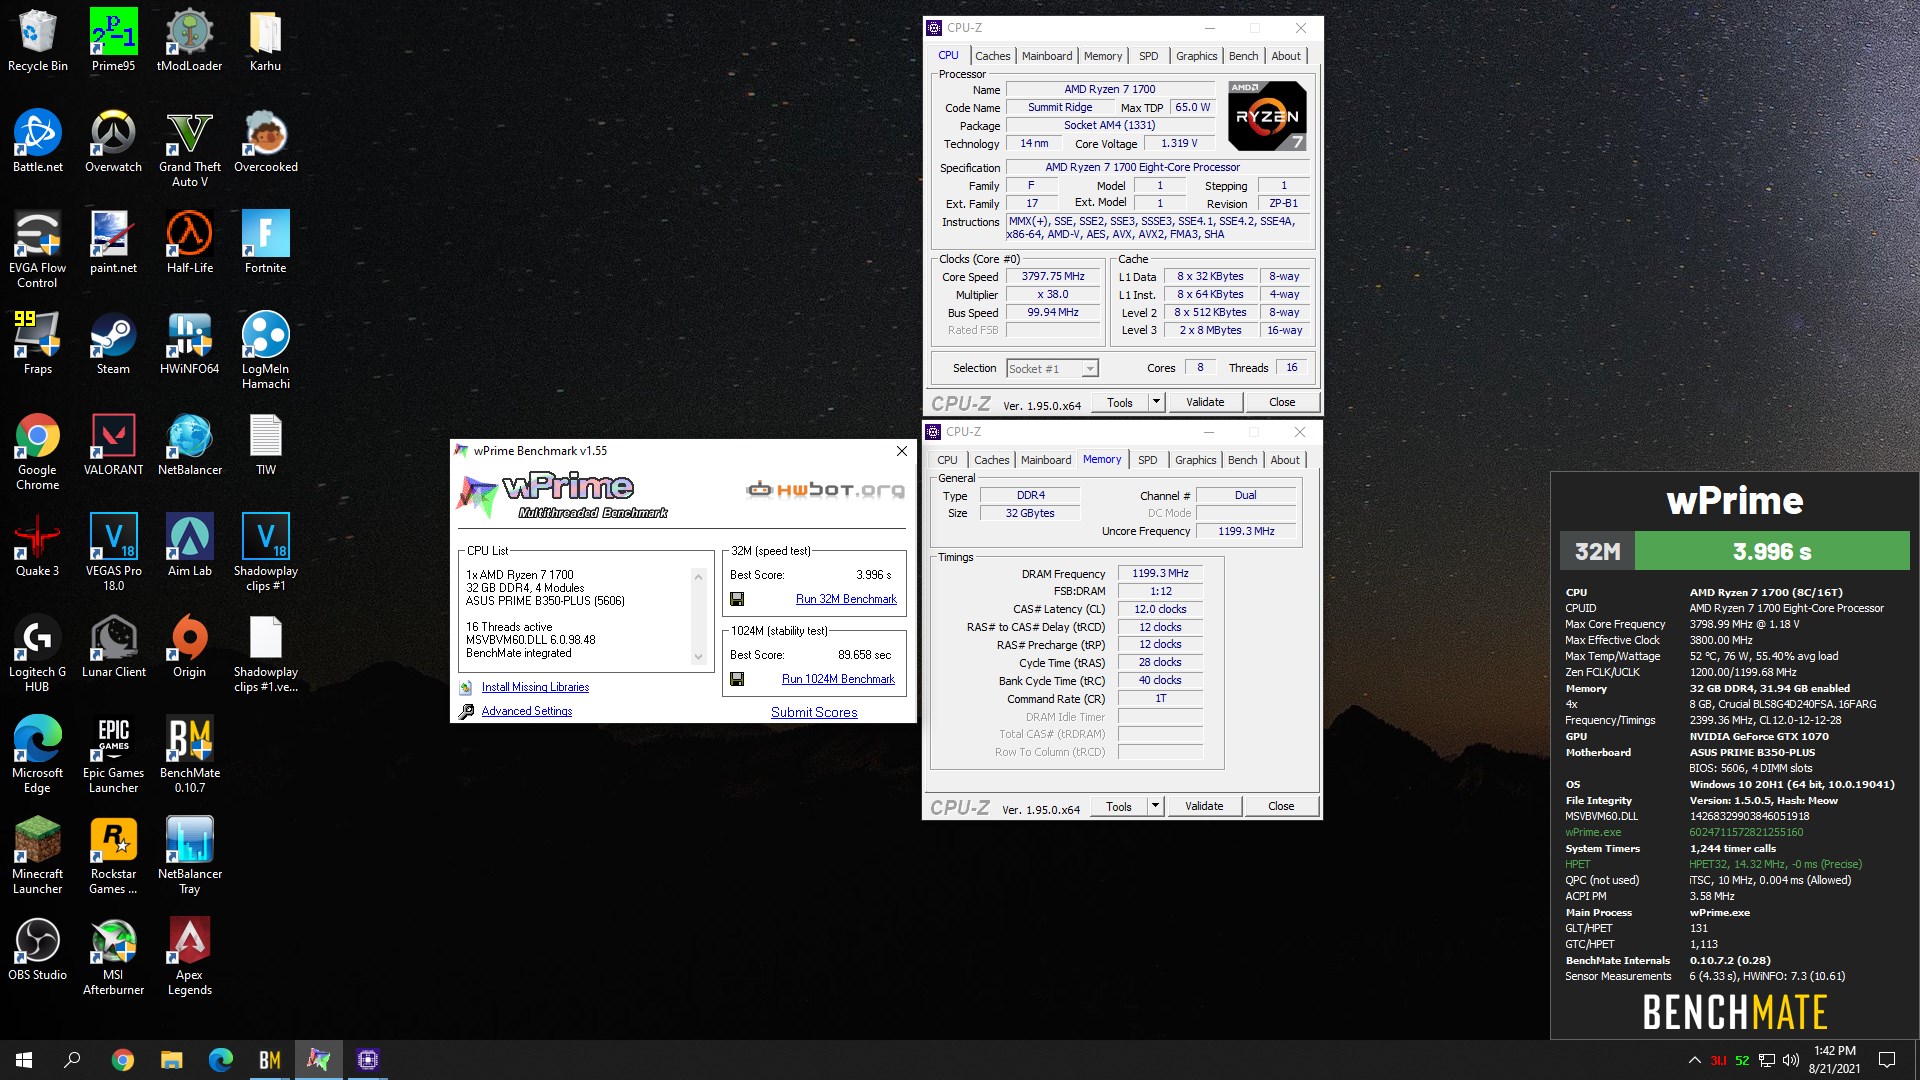Select the Steam desktop shortcut

(x=113, y=343)
